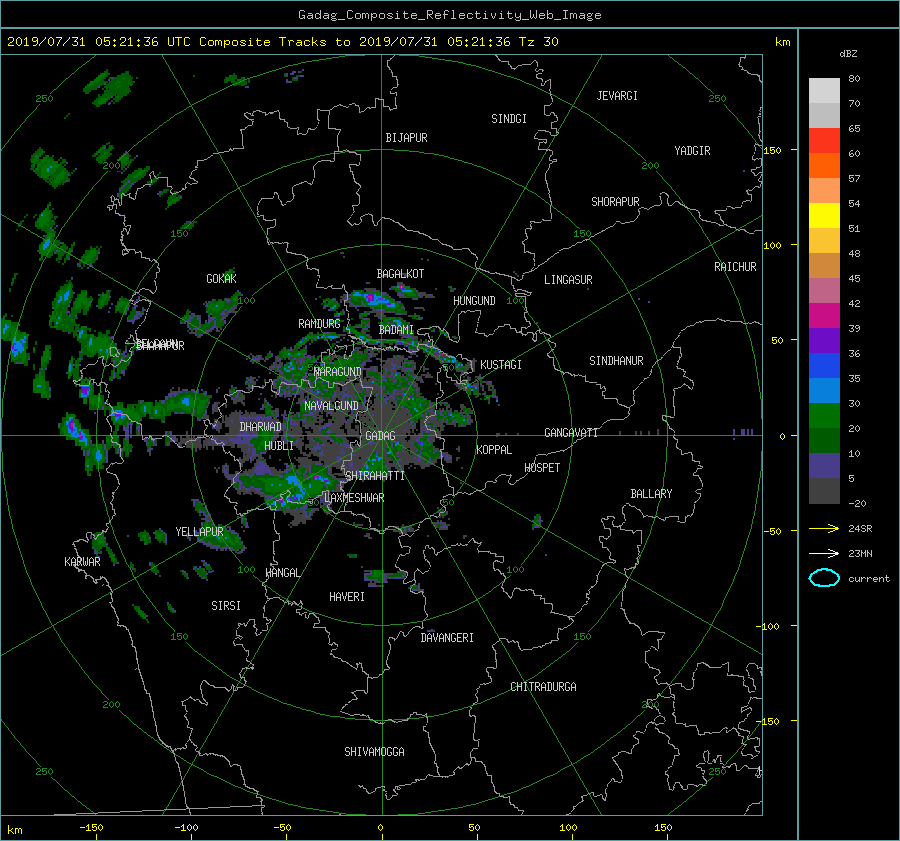
Task: Click the 23MN legend label
Action: coord(860,554)
